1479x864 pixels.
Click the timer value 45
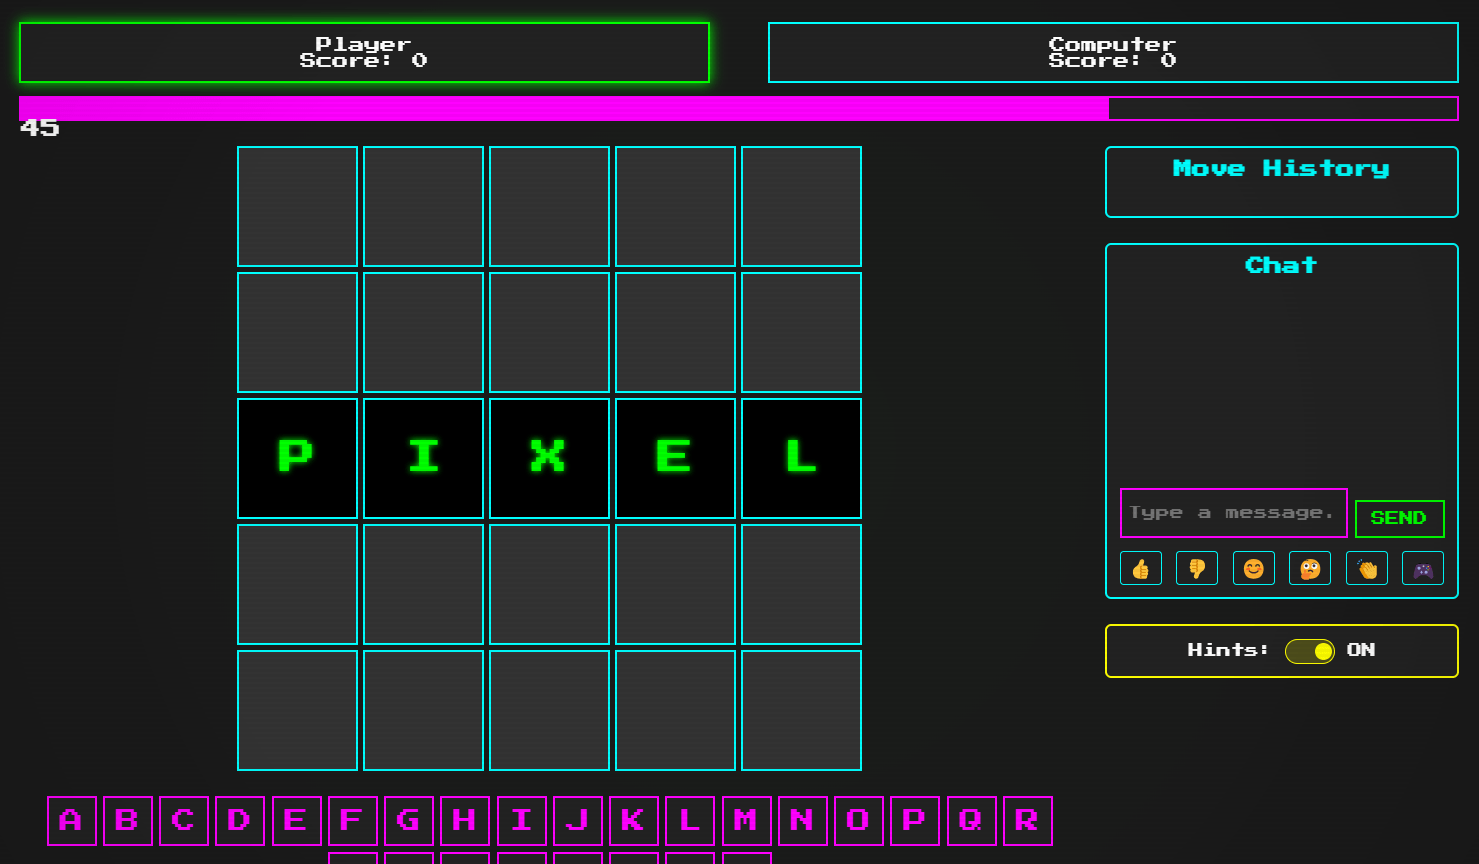click(40, 128)
